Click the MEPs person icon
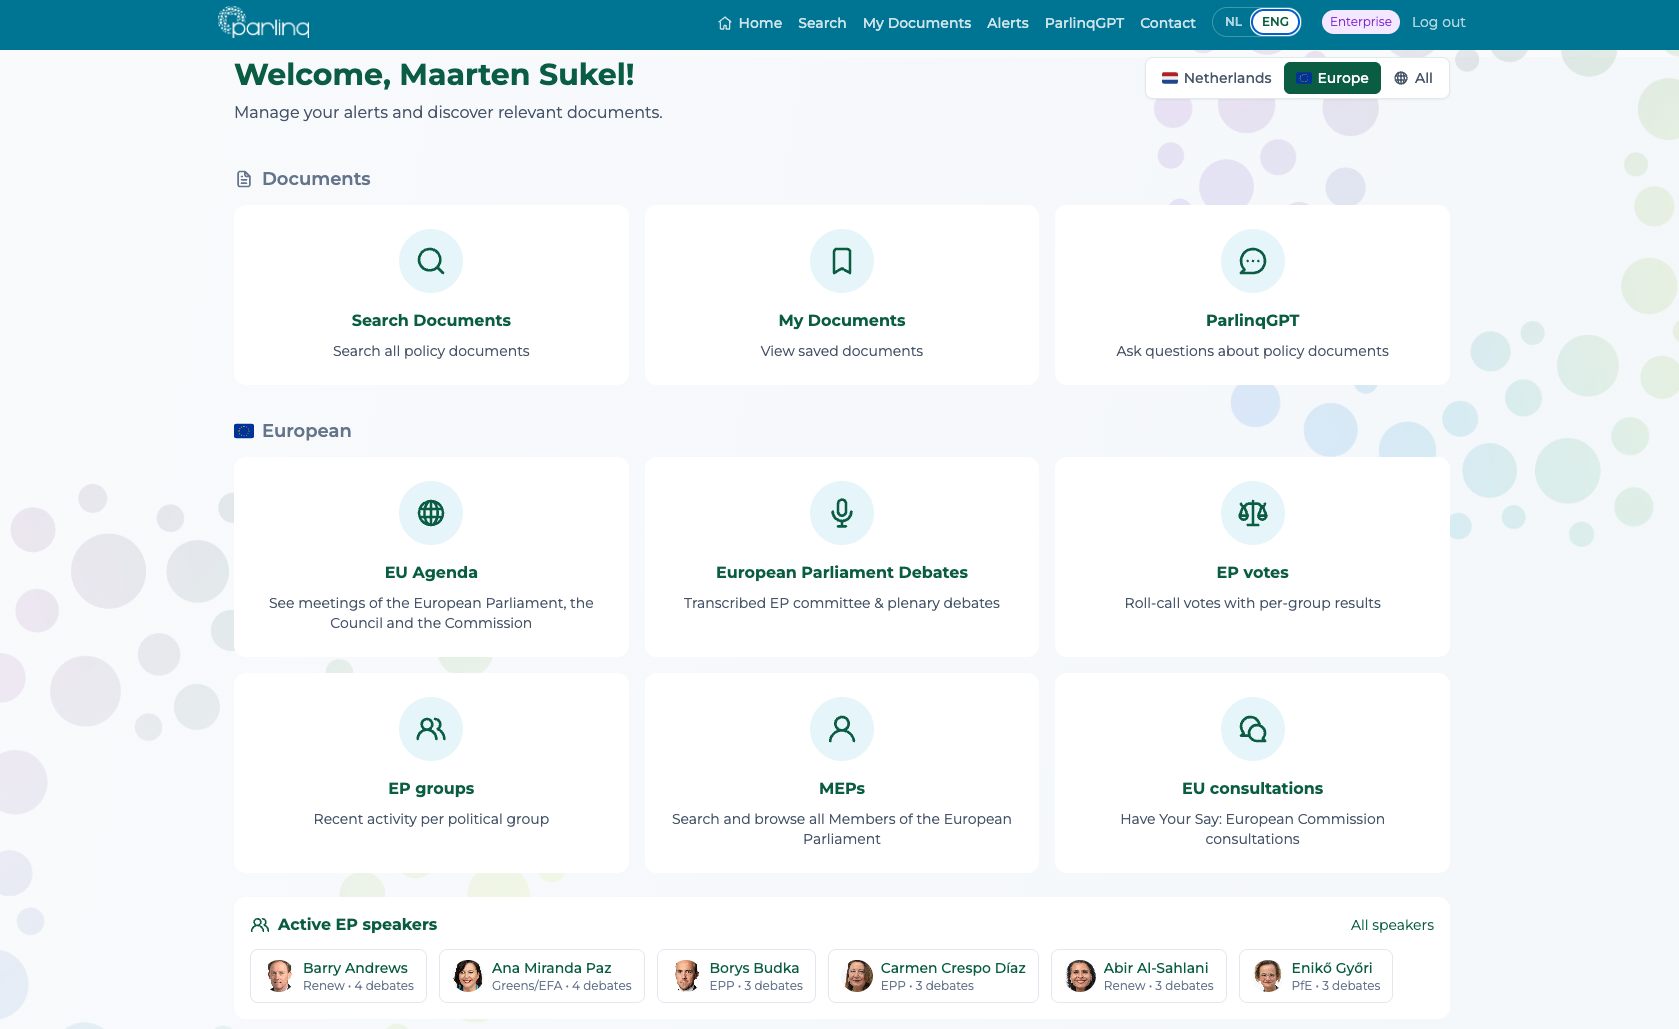The image size is (1679, 1029). click(x=842, y=729)
